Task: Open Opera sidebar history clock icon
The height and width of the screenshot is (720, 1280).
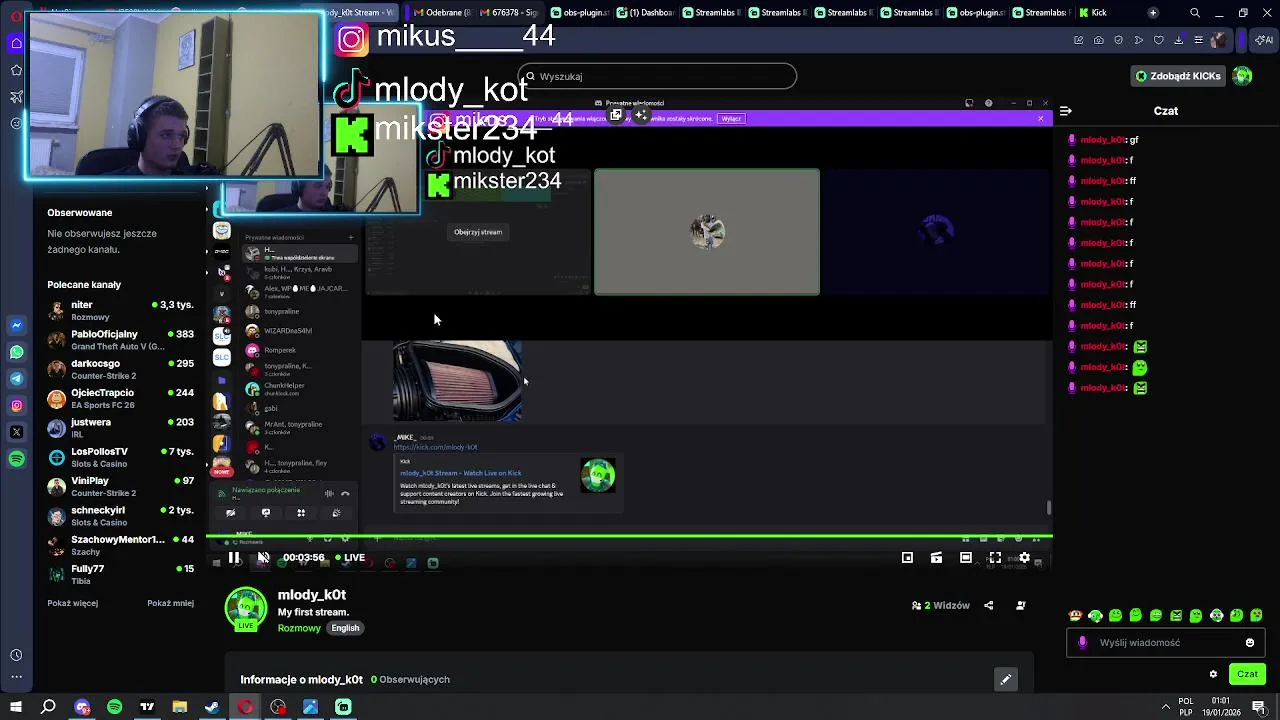Action: [16, 655]
